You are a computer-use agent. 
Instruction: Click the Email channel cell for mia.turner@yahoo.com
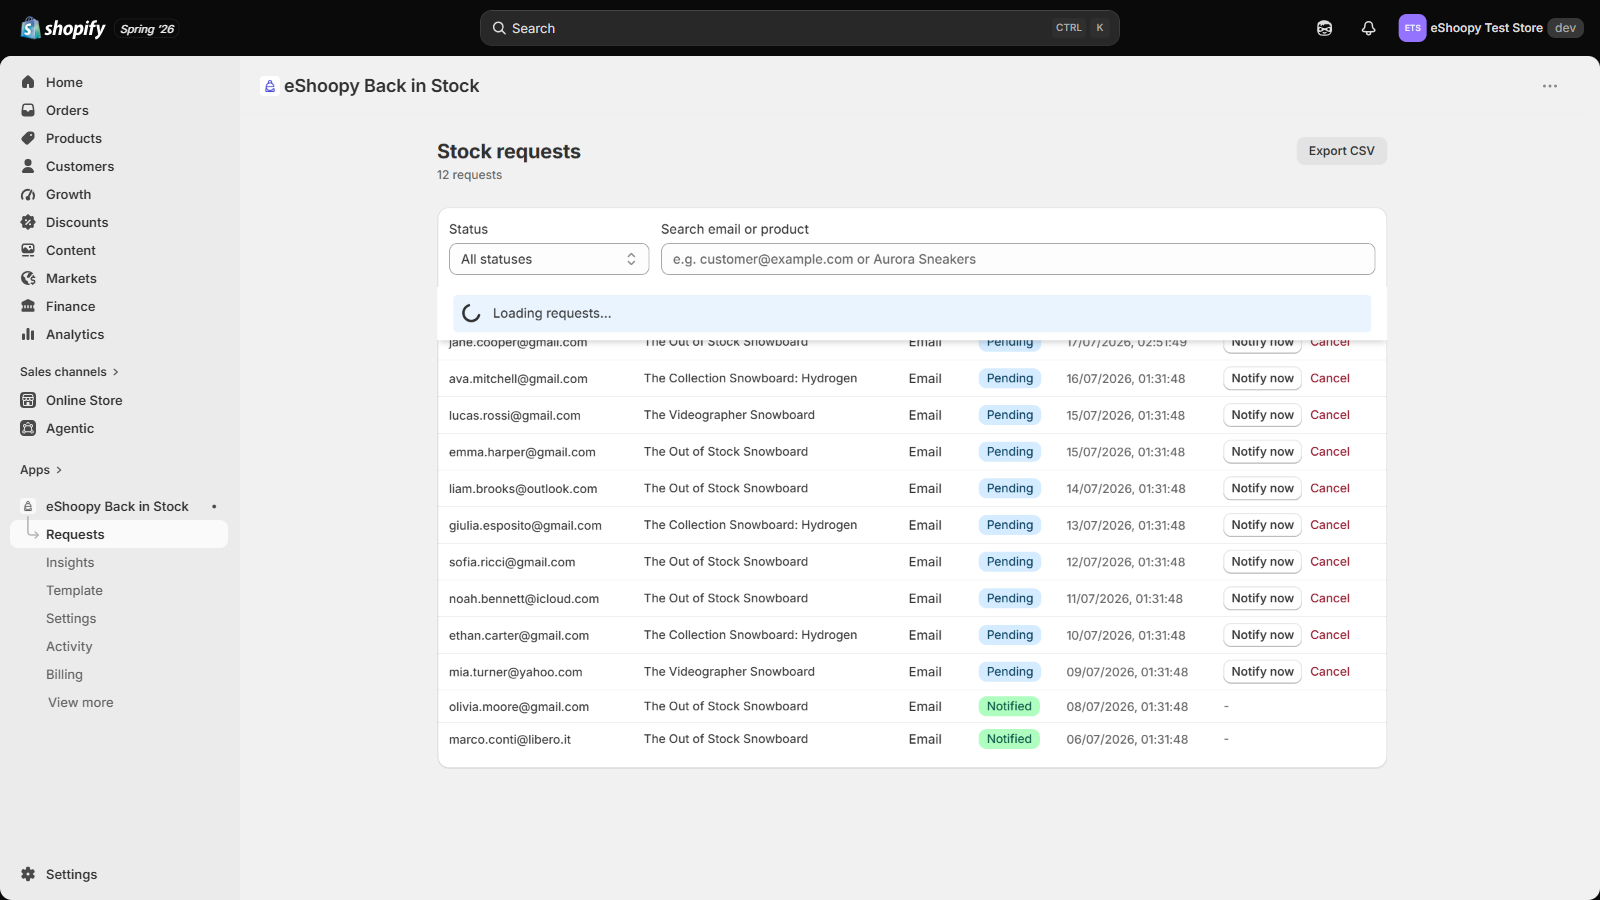pyautogui.click(x=925, y=672)
